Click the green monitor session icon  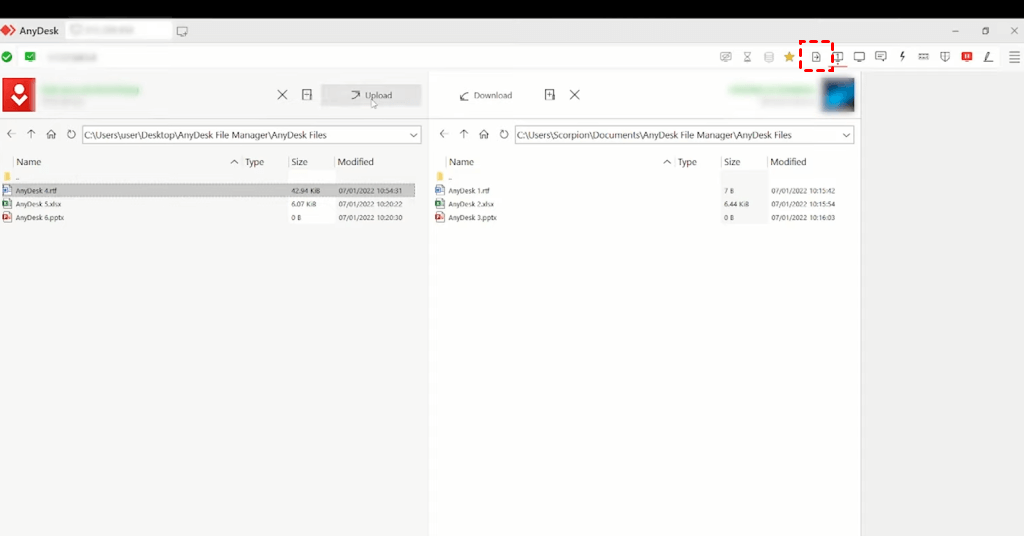[x=30, y=57]
